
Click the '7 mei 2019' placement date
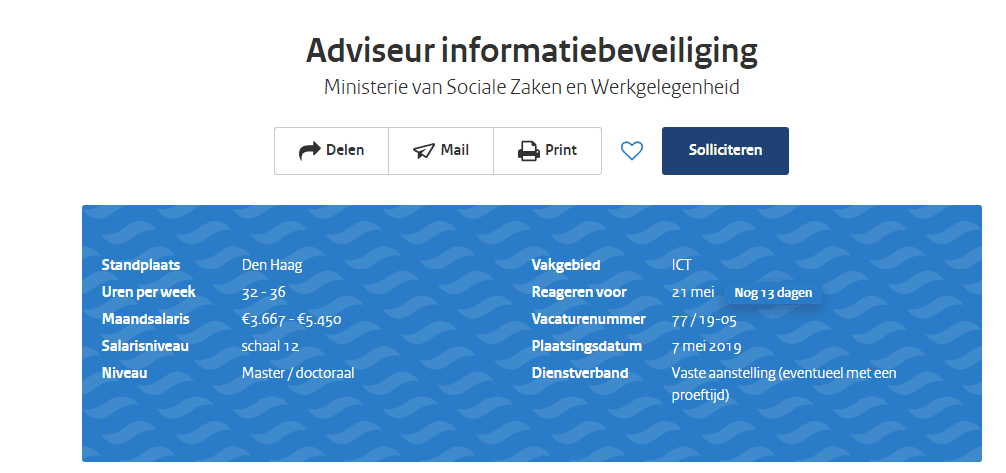click(708, 346)
